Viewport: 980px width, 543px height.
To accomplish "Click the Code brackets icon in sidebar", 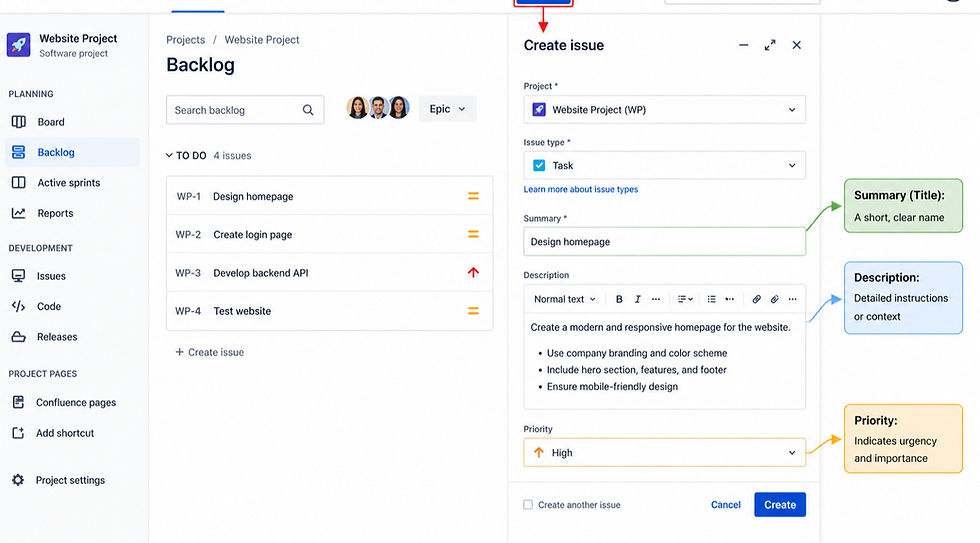I will [19, 306].
